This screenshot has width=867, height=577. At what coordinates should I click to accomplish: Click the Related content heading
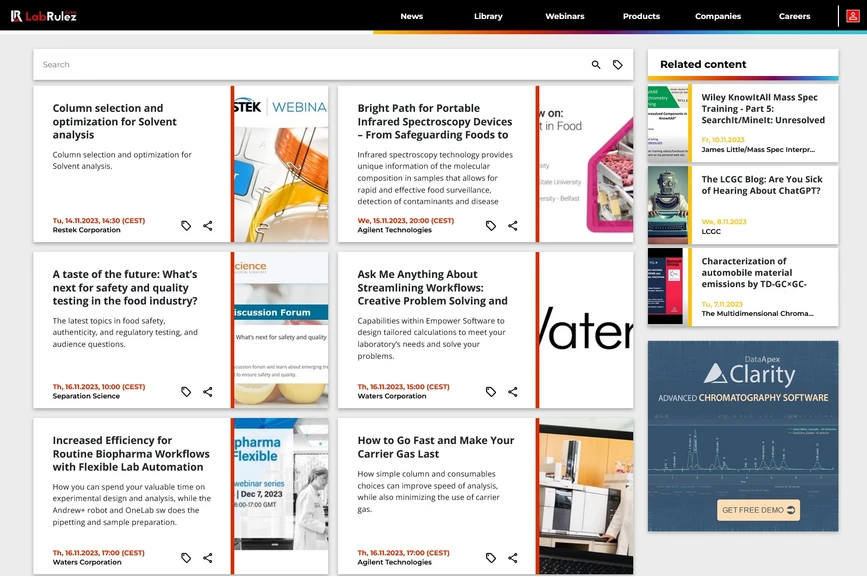[x=703, y=64]
